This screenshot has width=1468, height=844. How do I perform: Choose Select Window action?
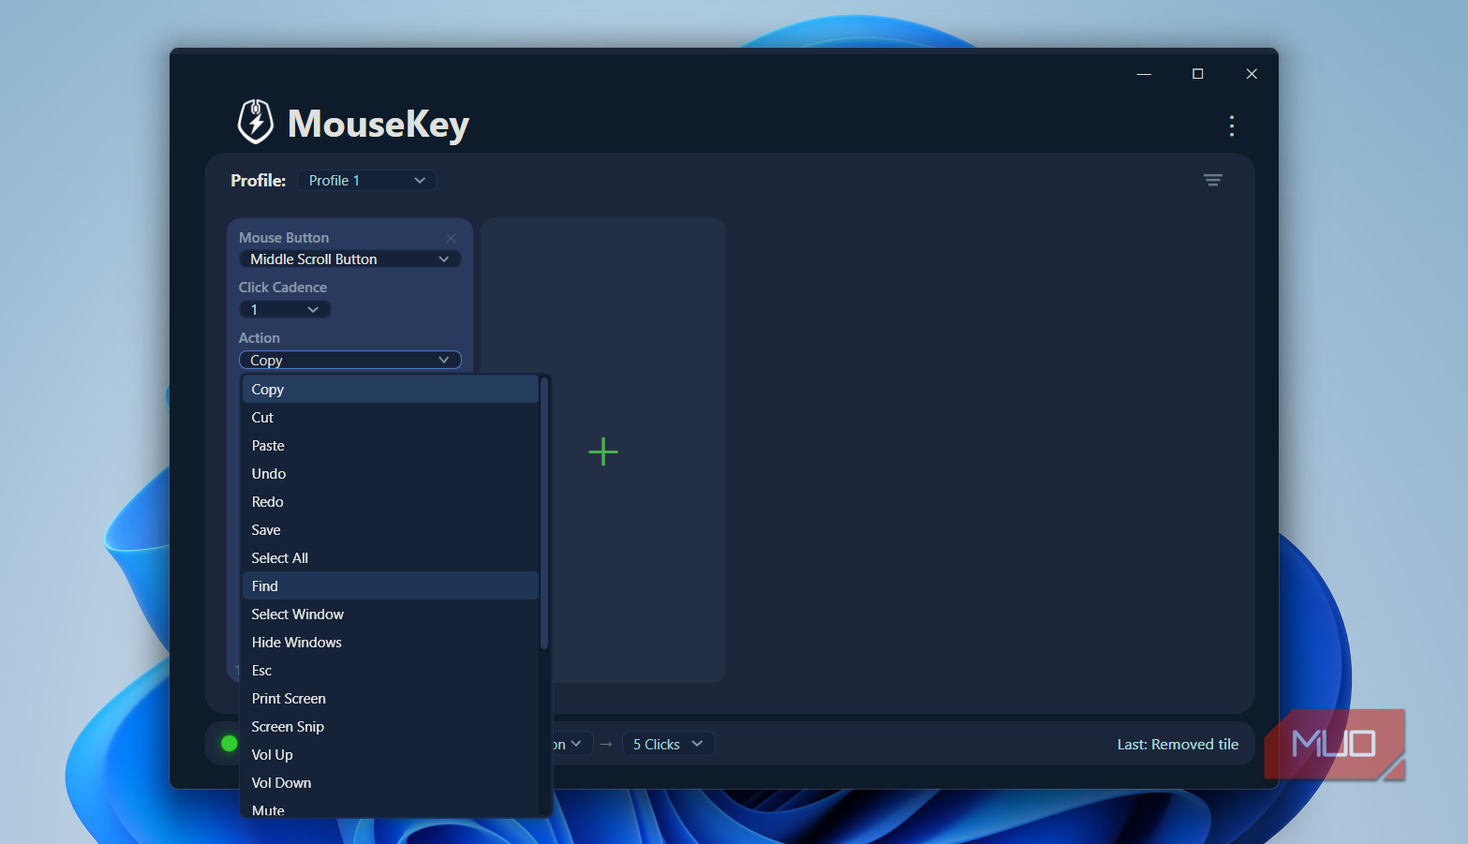coord(390,614)
